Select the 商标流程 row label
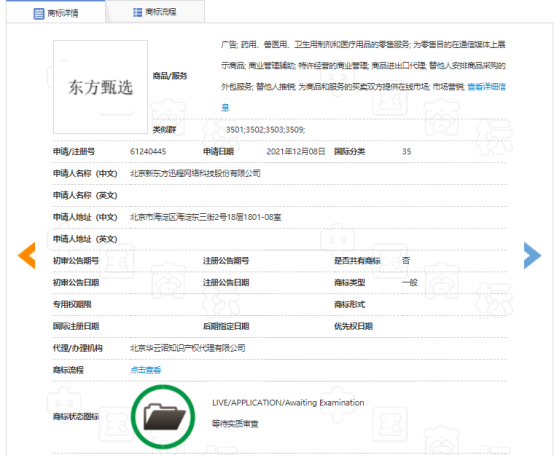 point(68,370)
